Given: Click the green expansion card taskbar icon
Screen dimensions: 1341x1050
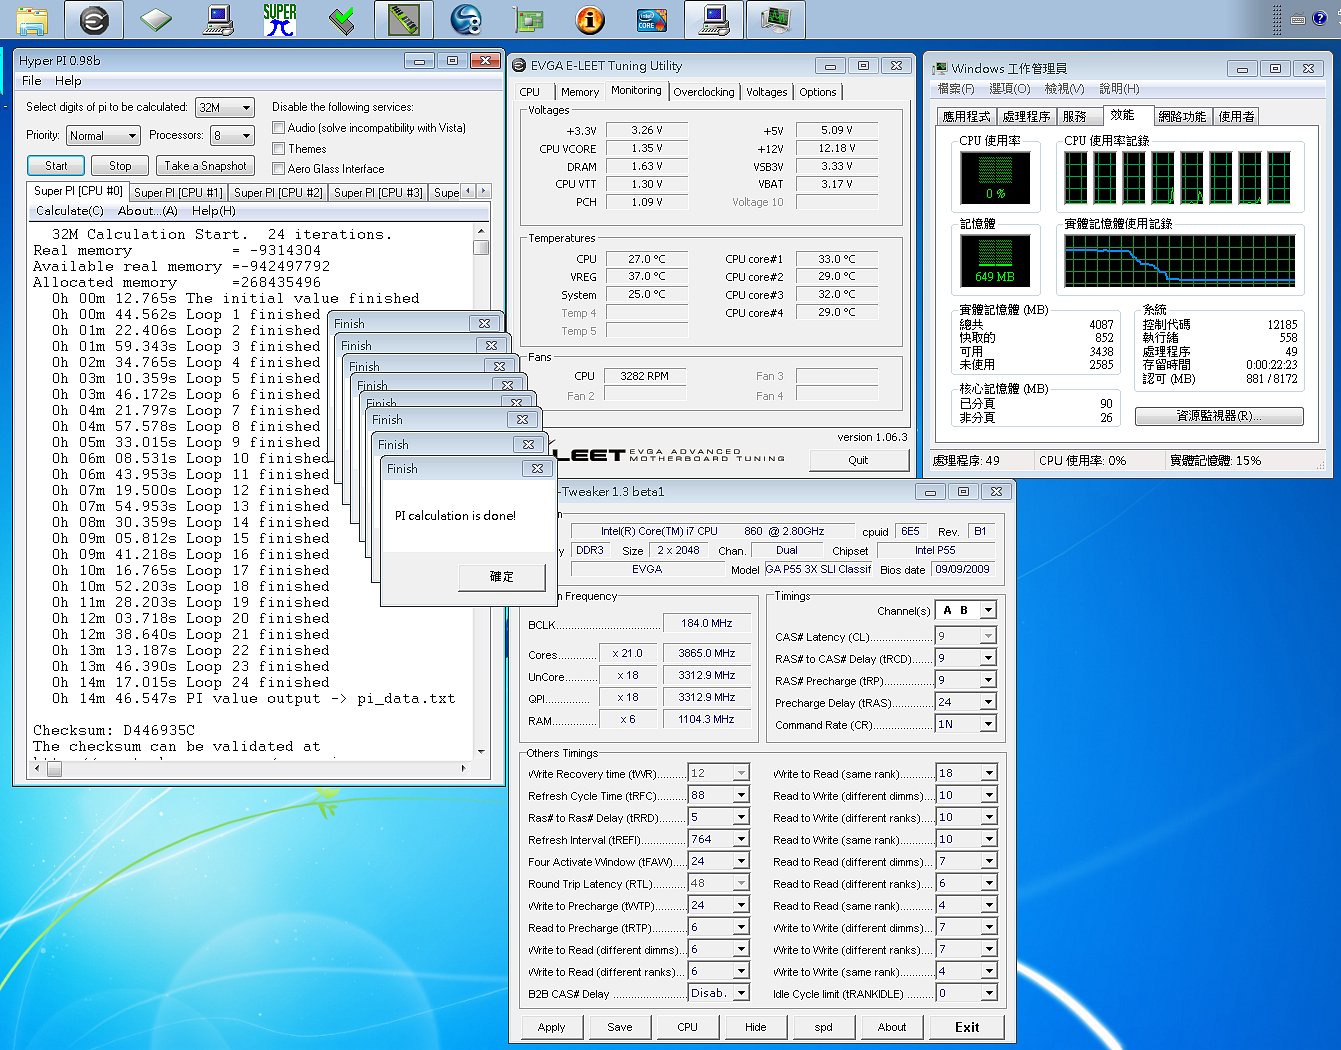Looking at the screenshot, I should pyautogui.click(x=528, y=19).
